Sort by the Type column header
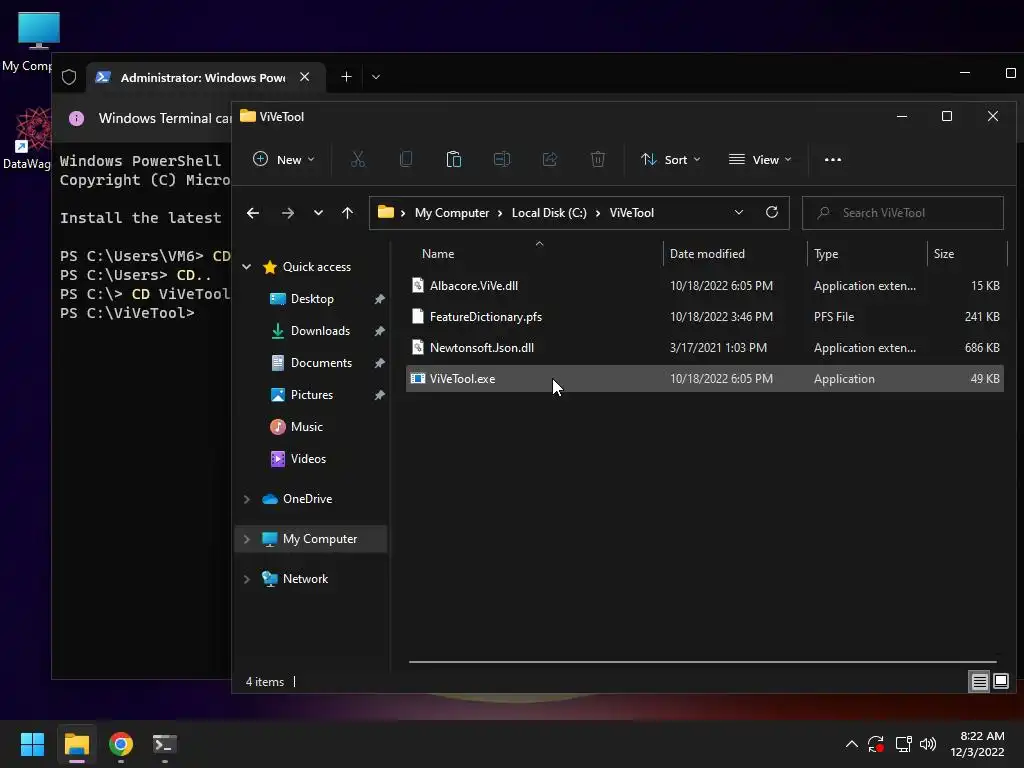This screenshot has height=768, width=1024. (x=867, y=254)
